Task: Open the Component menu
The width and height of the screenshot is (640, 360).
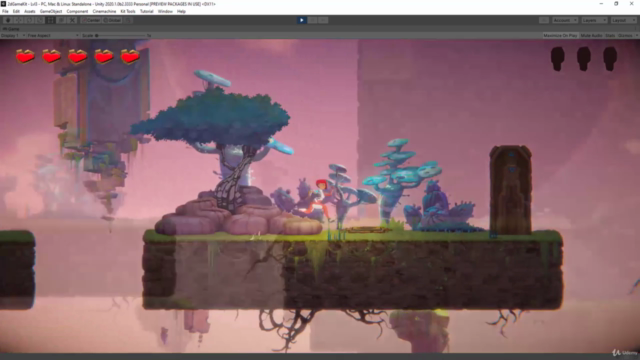Action: pyautogui.click(x=77, y=11)
